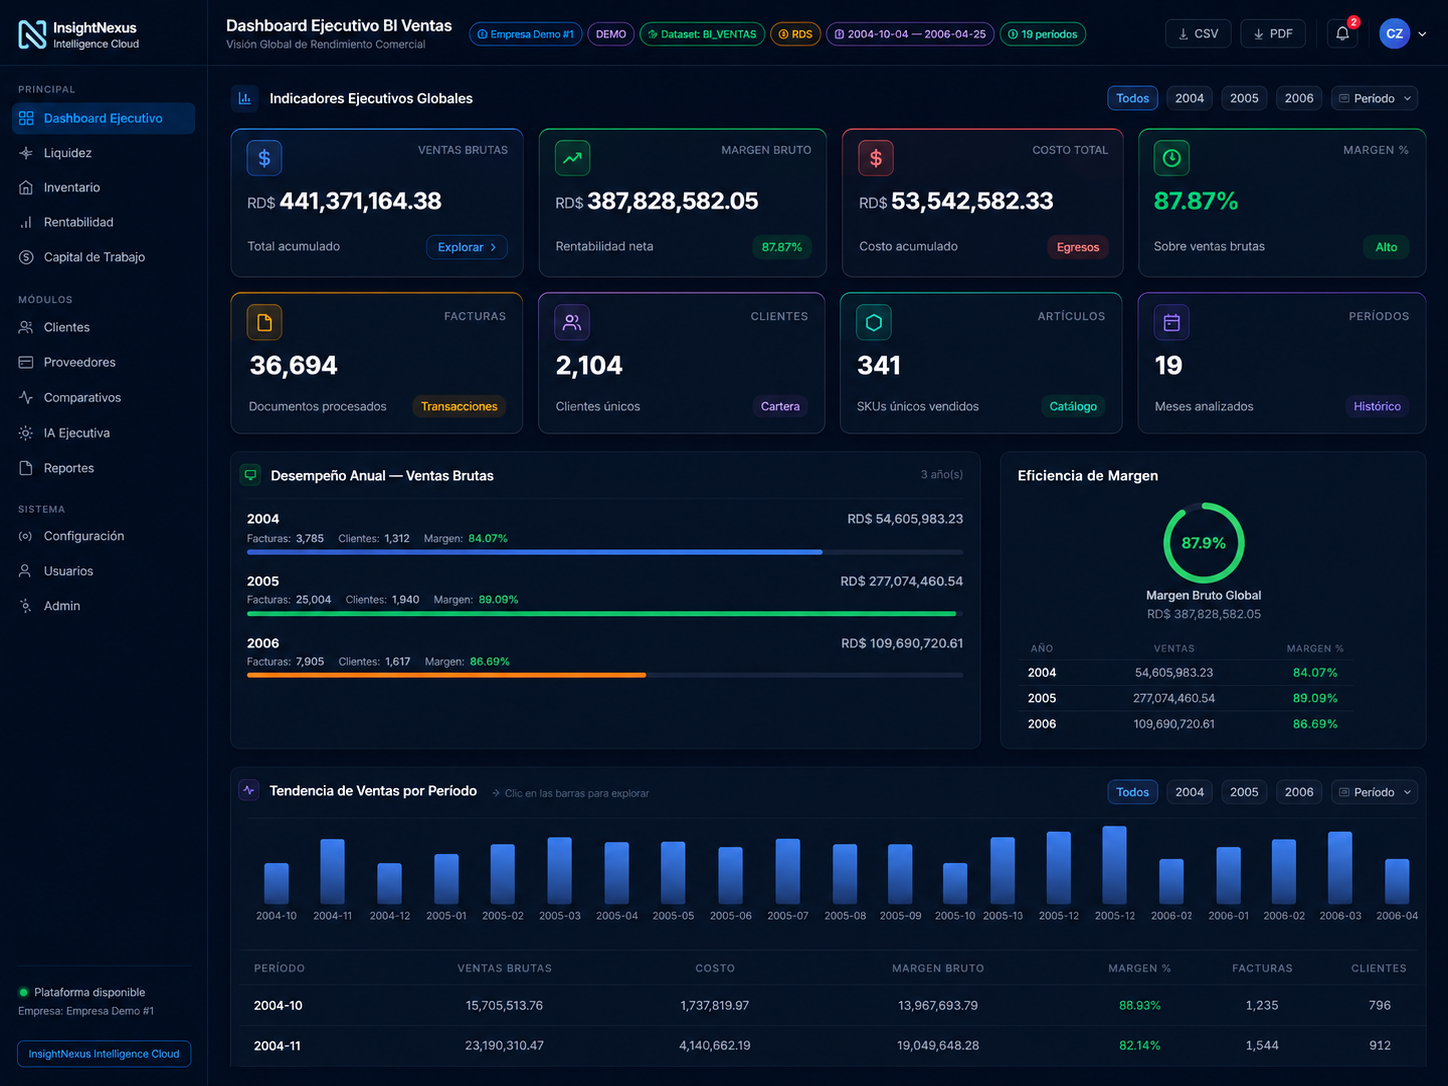Click the Clientes card users icon
Viewport: 1448px width, 1086px height.
tap(572, 322)
